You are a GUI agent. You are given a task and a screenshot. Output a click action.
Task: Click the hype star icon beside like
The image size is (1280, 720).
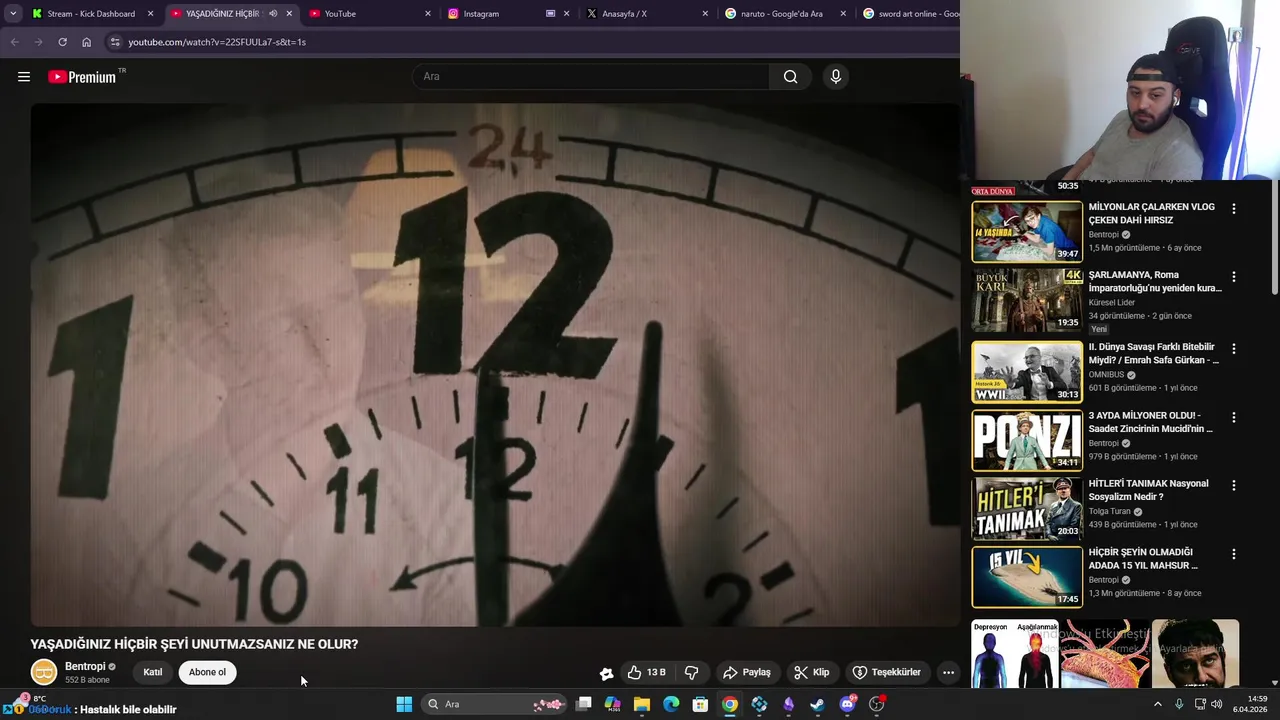[x=606, y=673]
